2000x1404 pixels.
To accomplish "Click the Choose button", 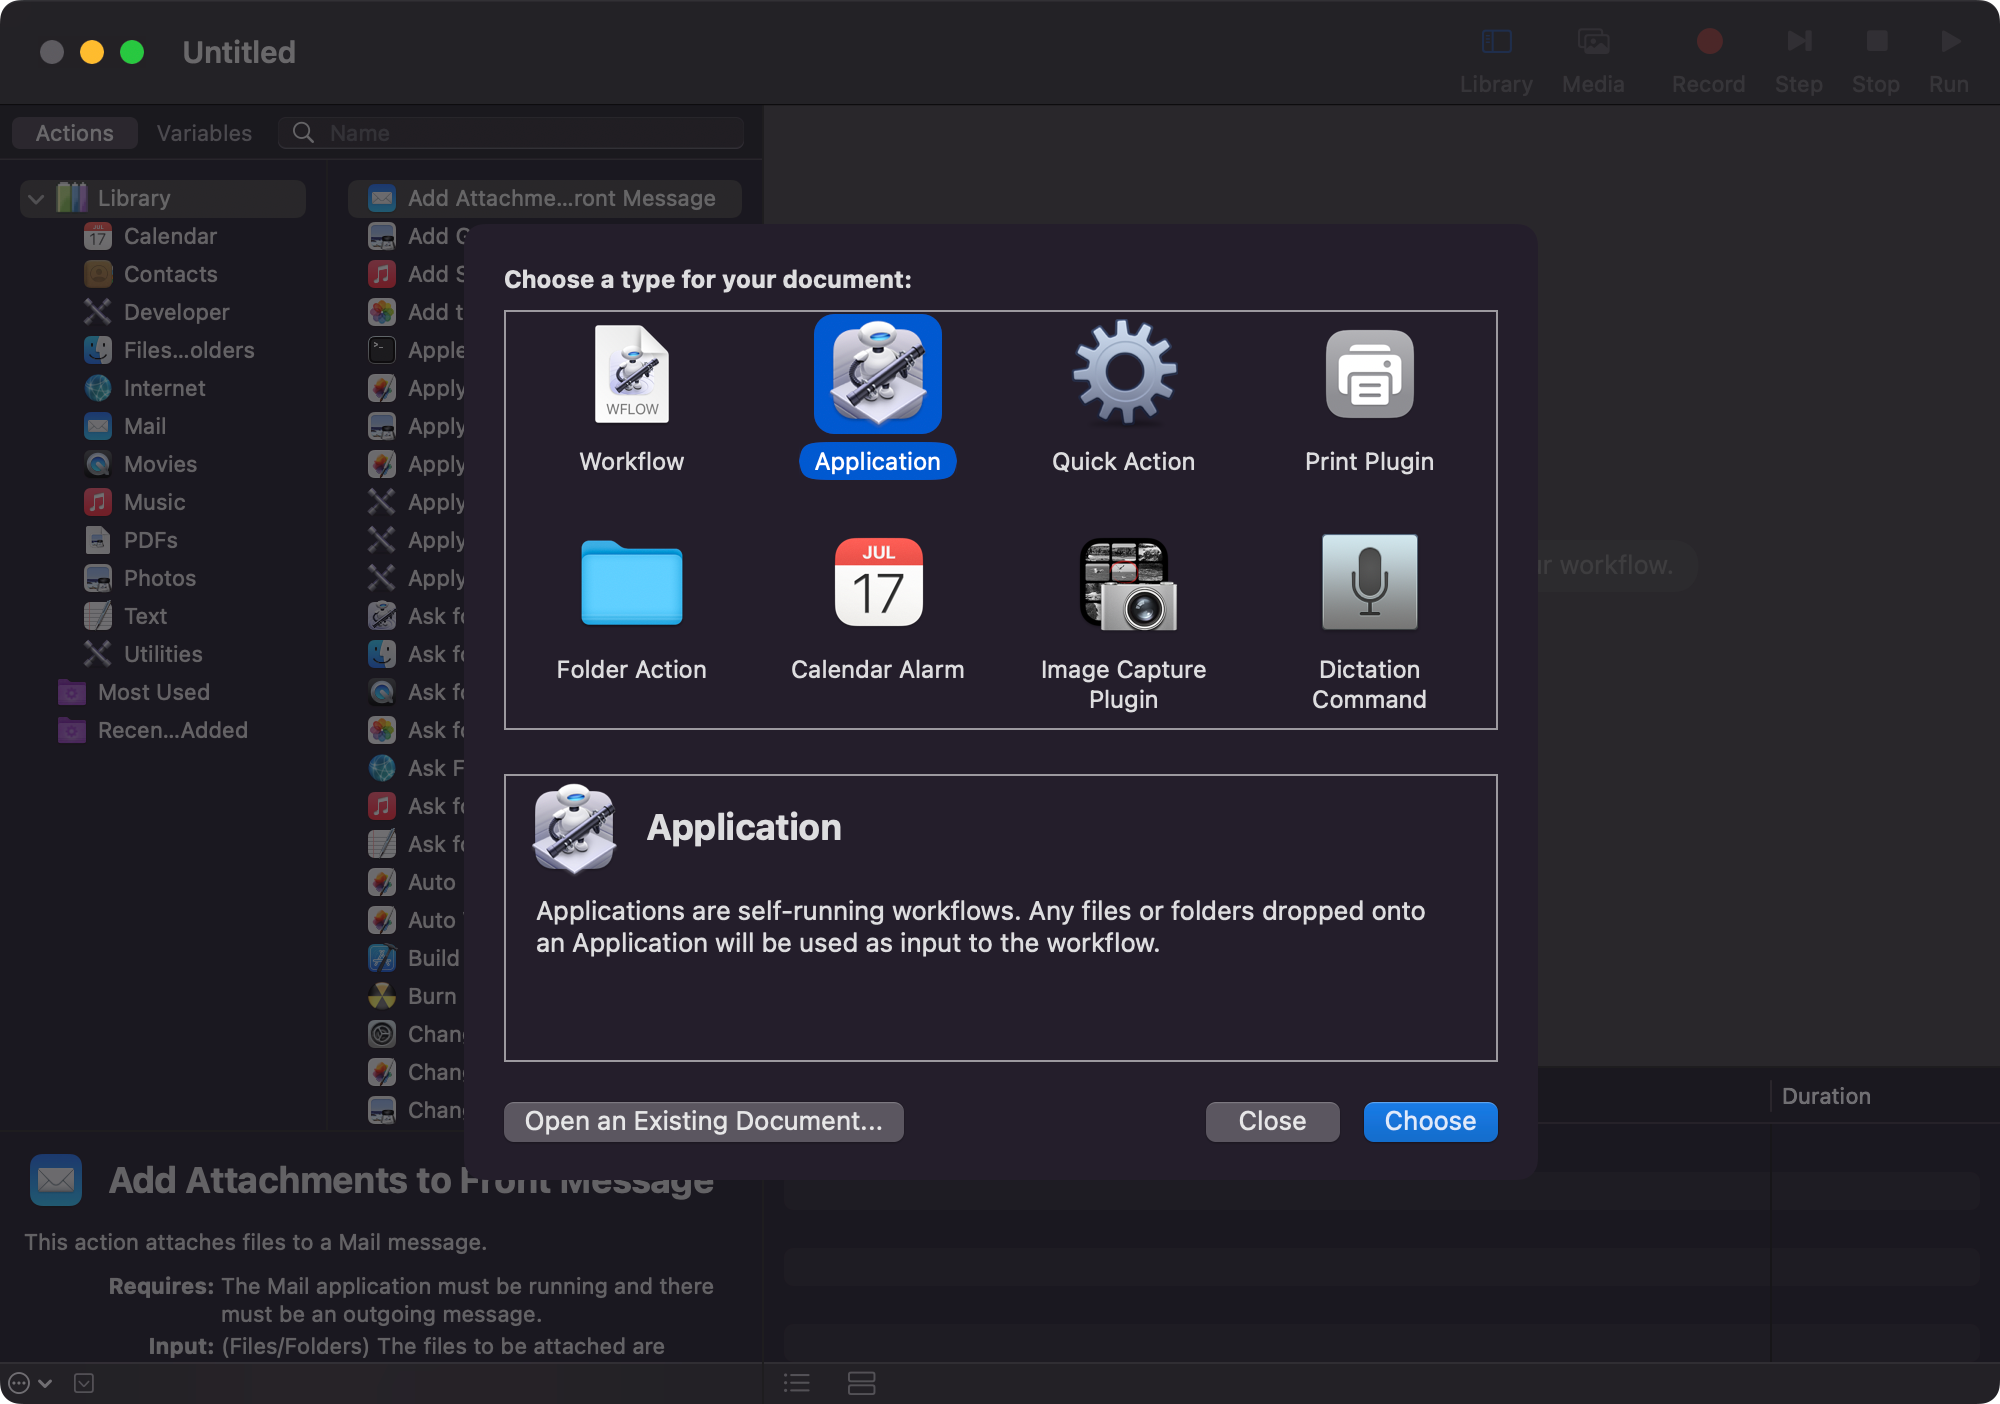I will click(1429, 1121).
